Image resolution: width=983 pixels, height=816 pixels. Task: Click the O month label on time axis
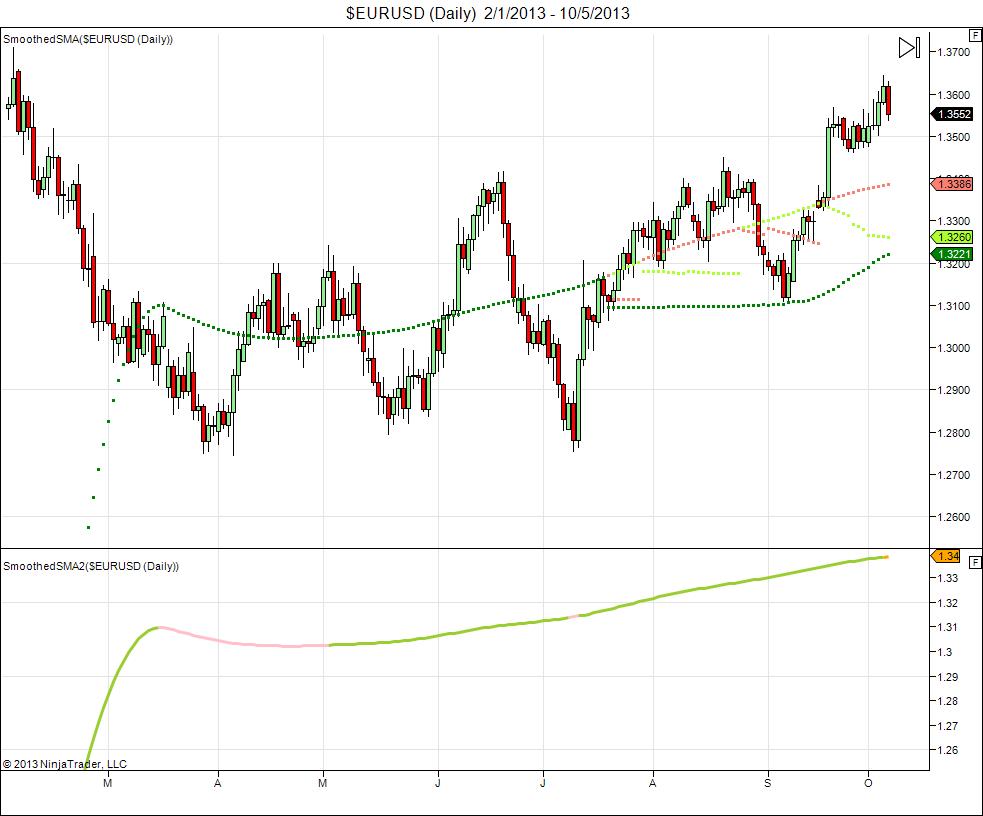click(x=868, y=783)
